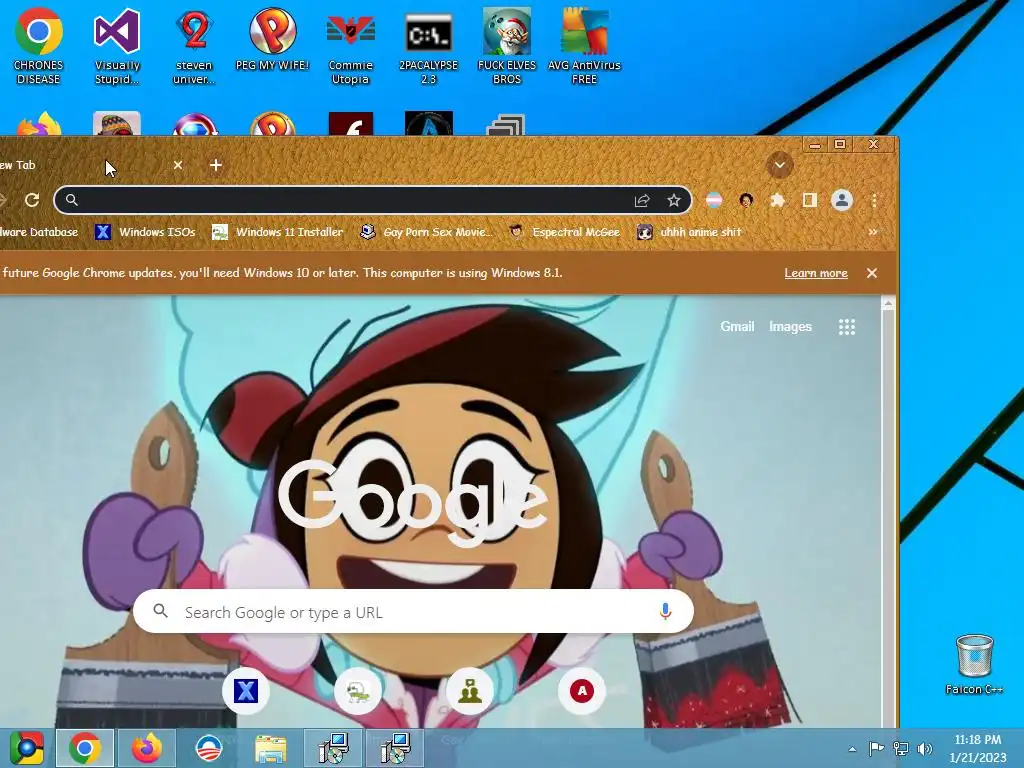Open the blue X shortcut tile

point(246,691)
